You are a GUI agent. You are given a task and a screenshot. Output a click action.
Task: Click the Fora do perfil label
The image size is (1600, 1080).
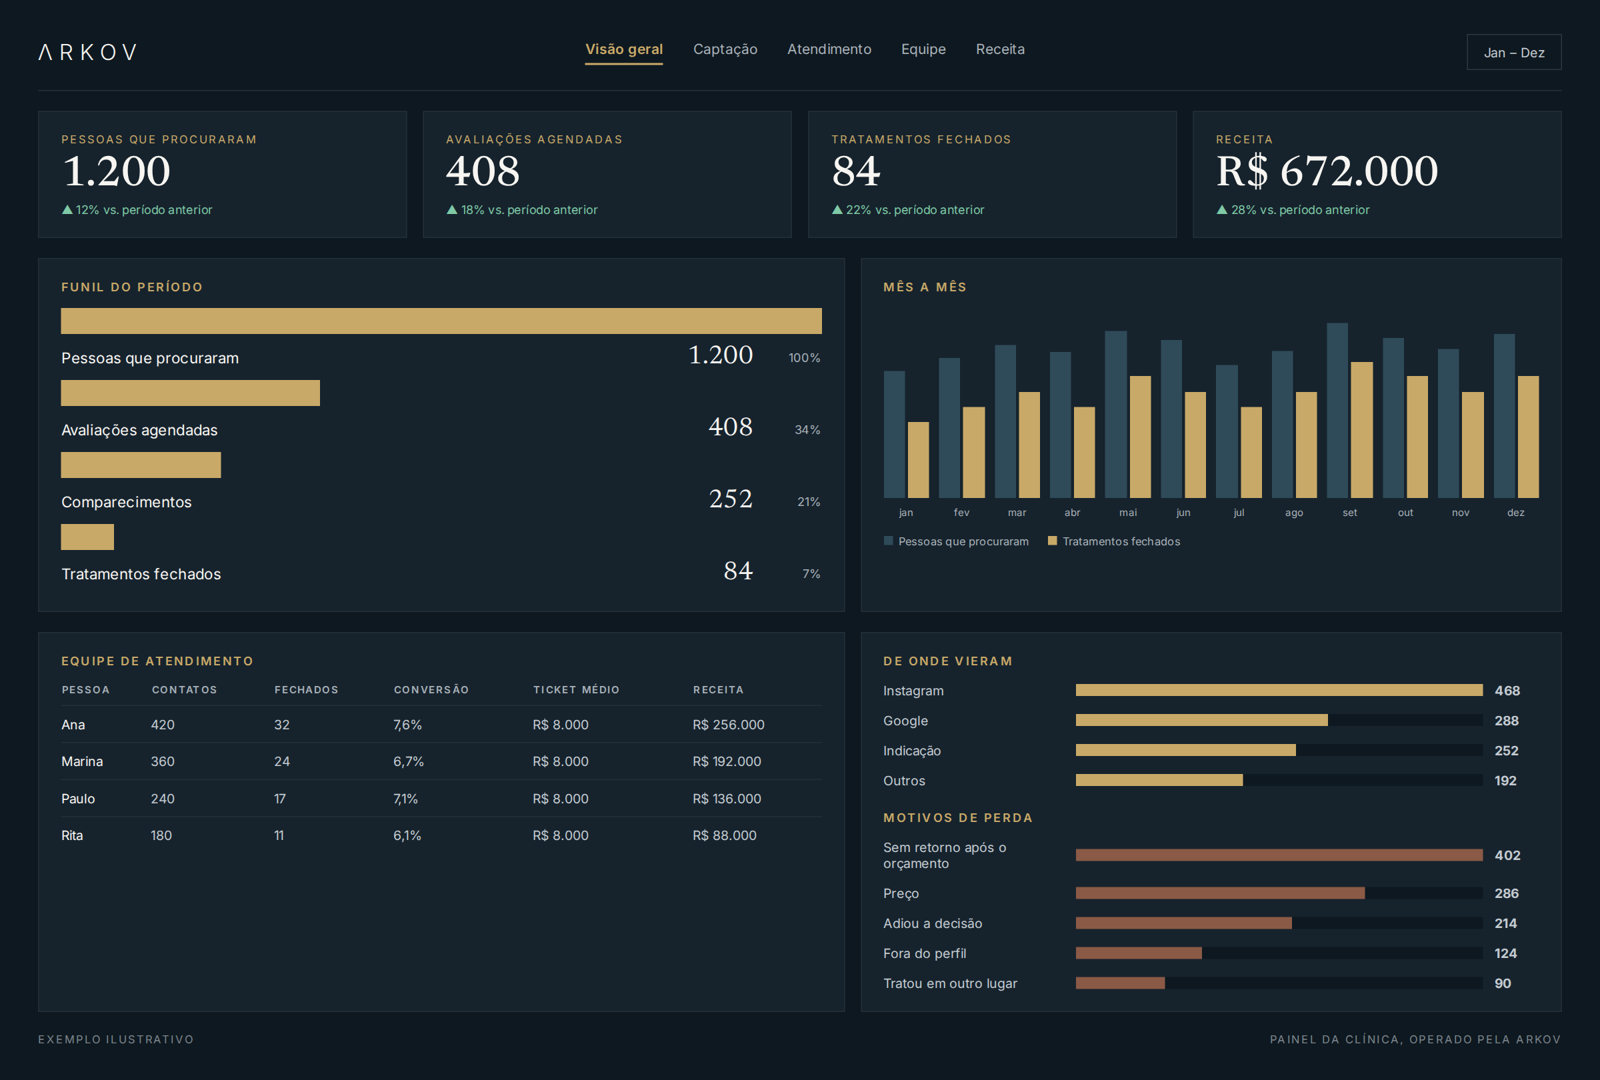tap(925, 954)
